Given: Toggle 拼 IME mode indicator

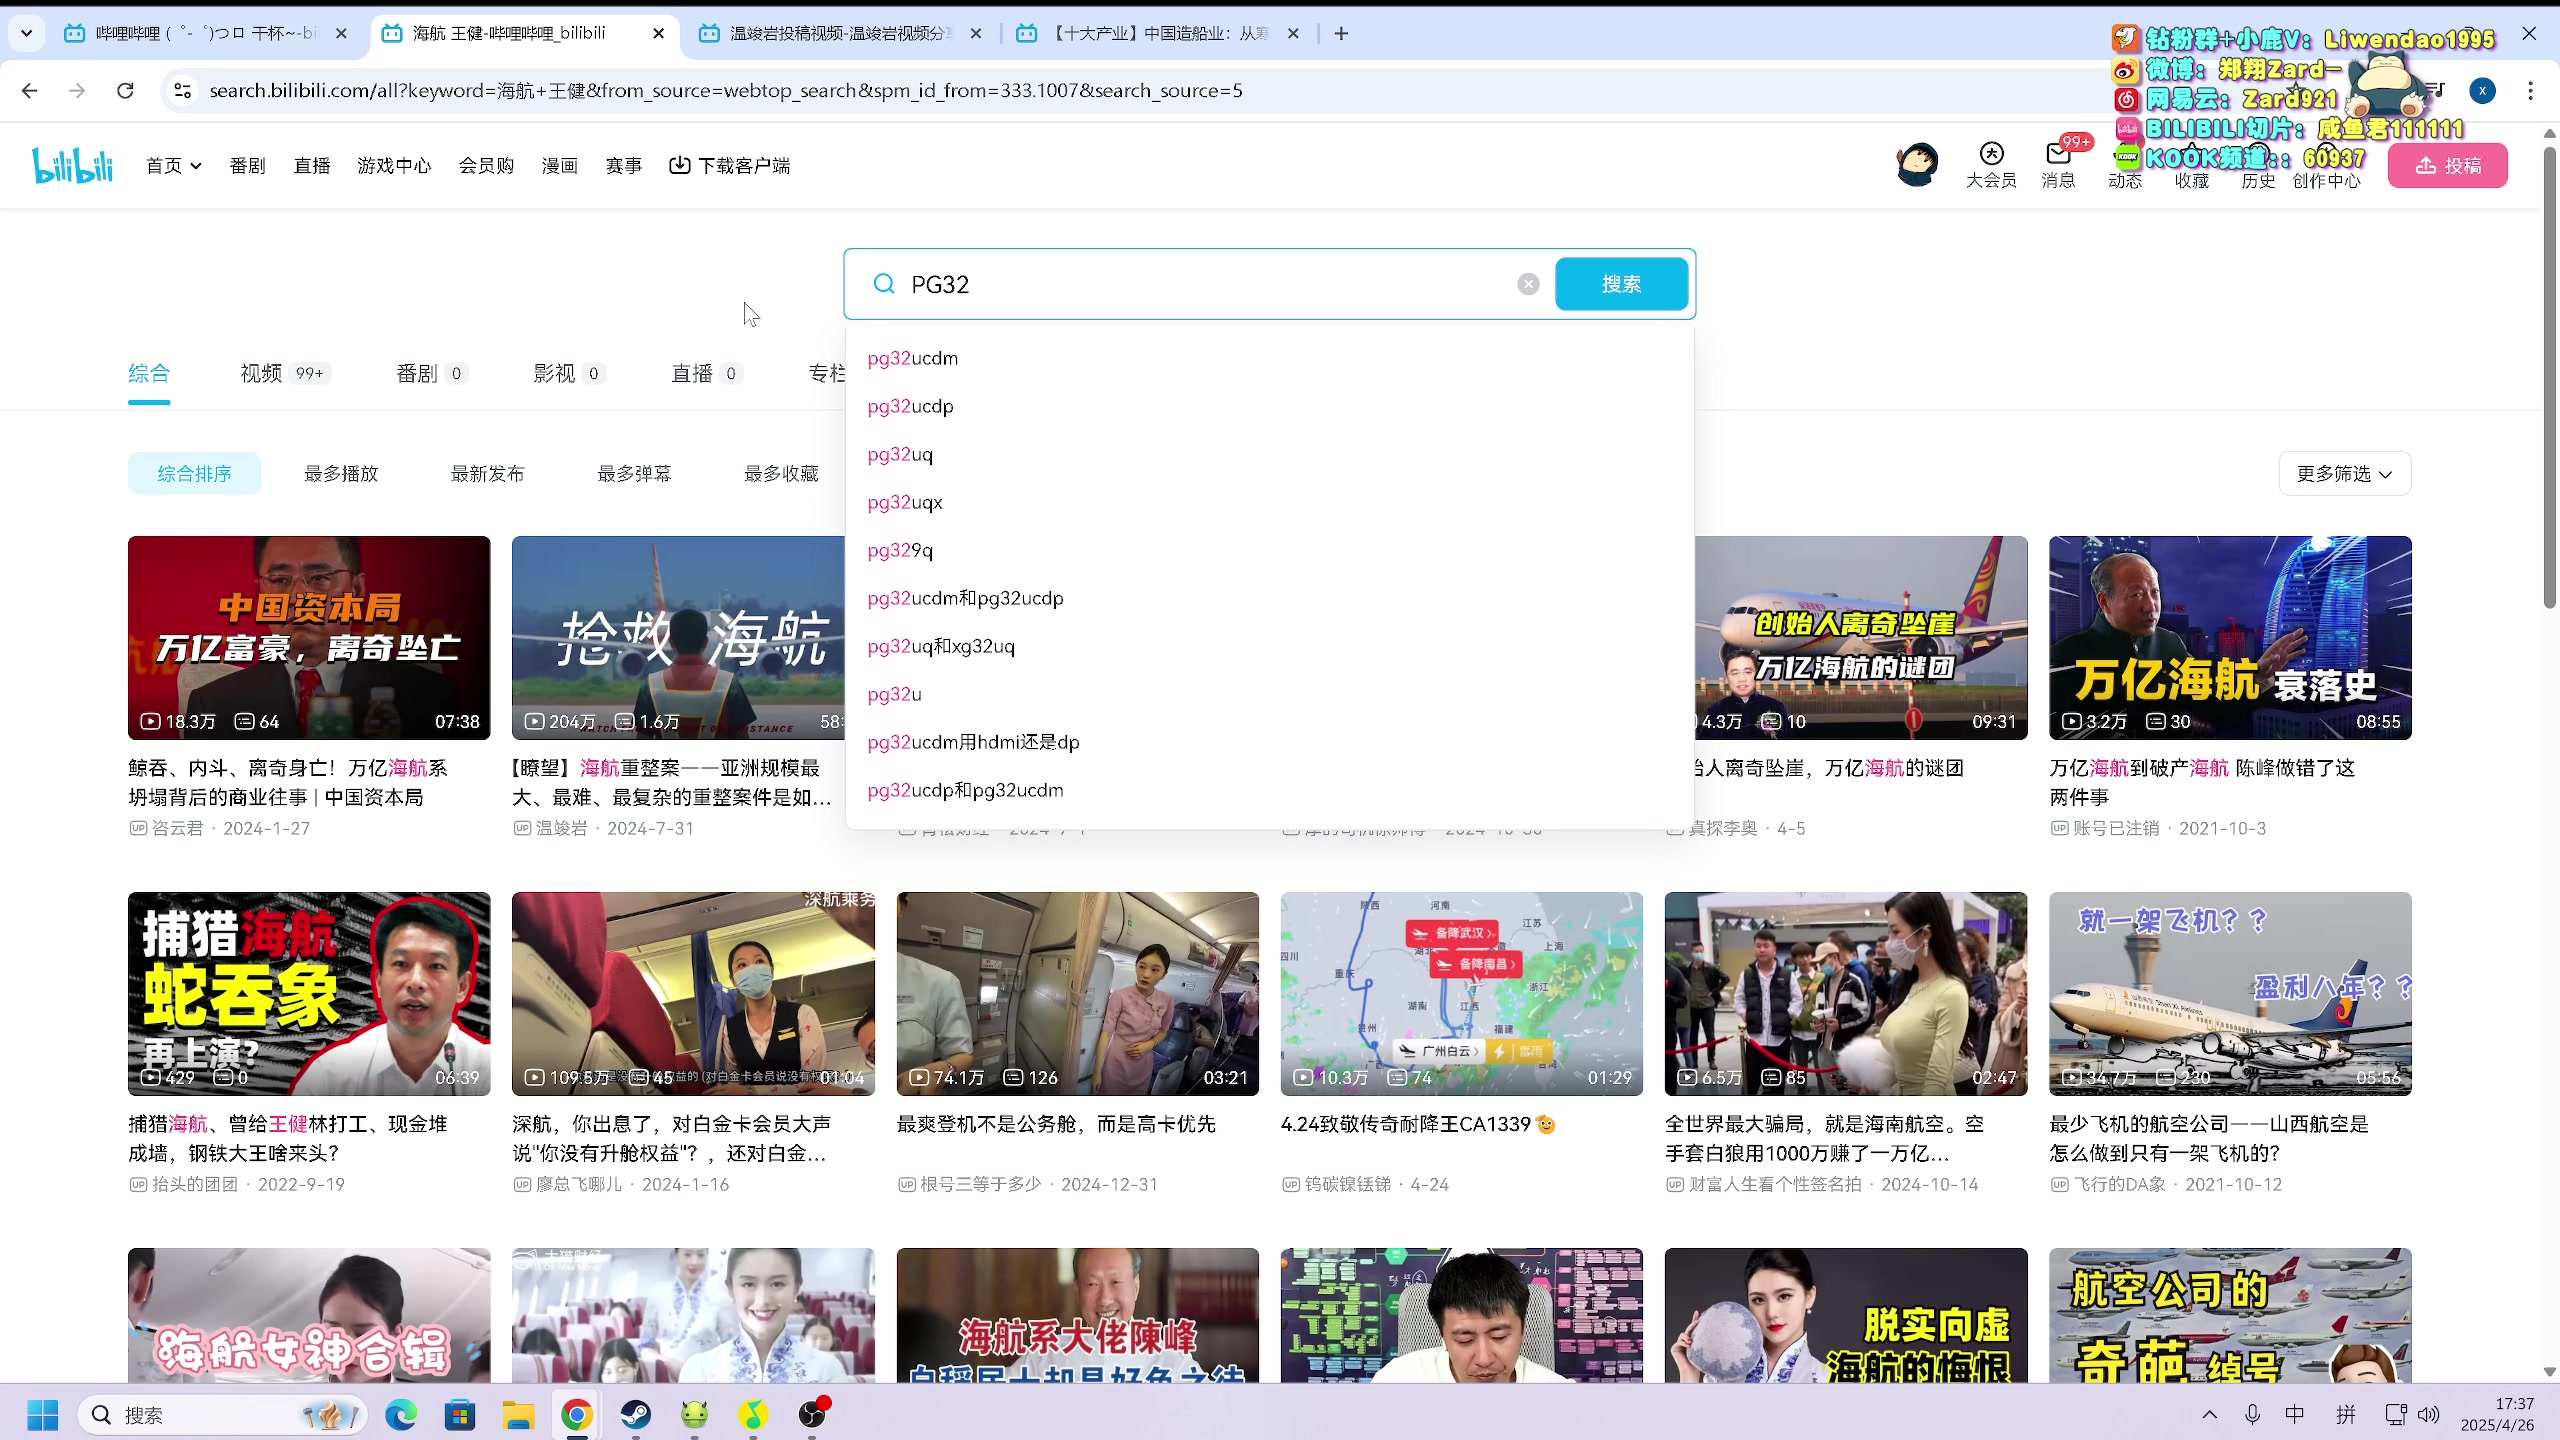Looking at the screenshot, I should (2346, 1415).
